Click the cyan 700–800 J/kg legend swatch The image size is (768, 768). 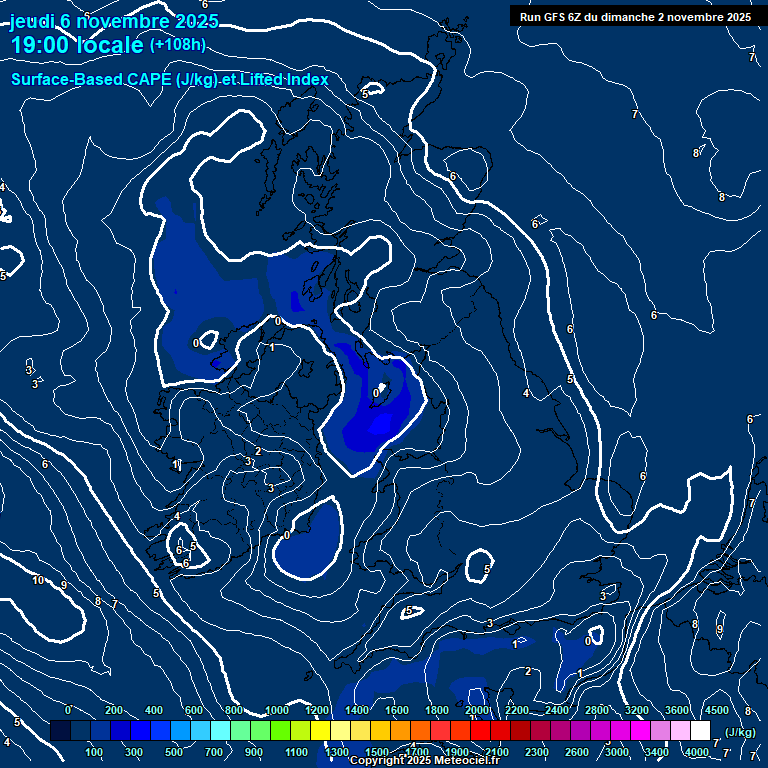pos(220,730)
